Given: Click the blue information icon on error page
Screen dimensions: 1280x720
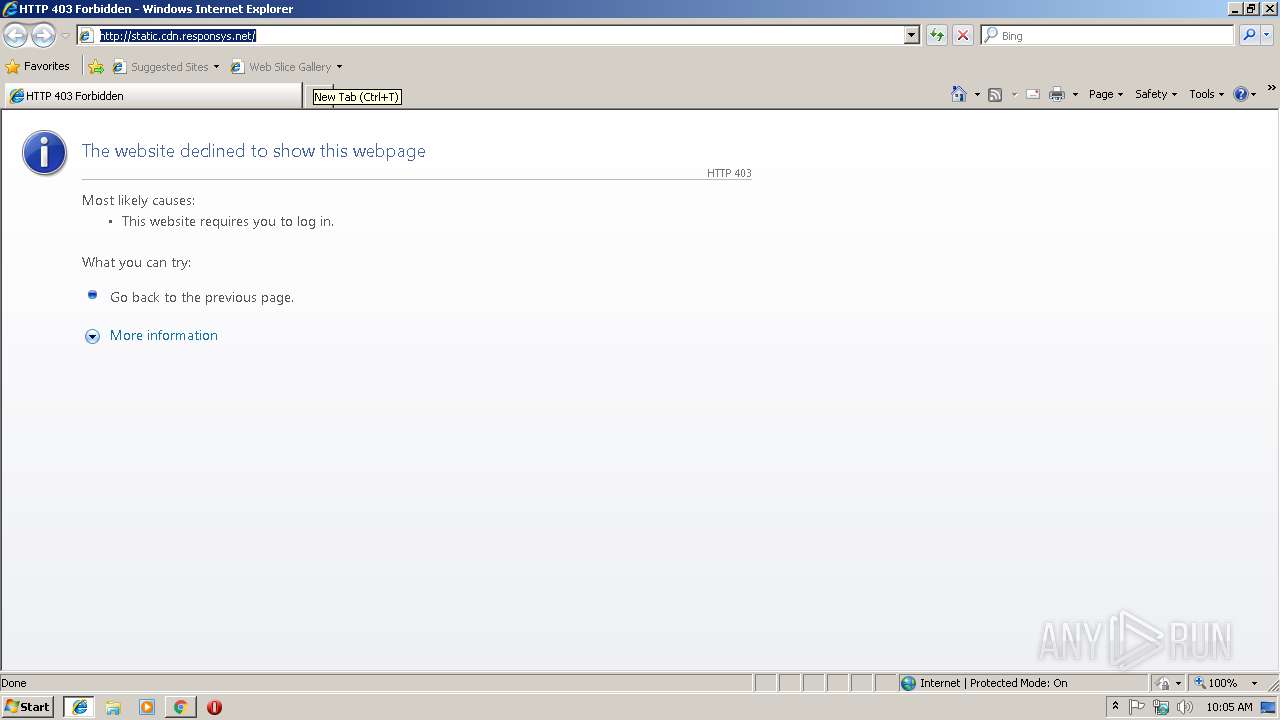Looking at the screenshot, I should [x=45, y=153].
